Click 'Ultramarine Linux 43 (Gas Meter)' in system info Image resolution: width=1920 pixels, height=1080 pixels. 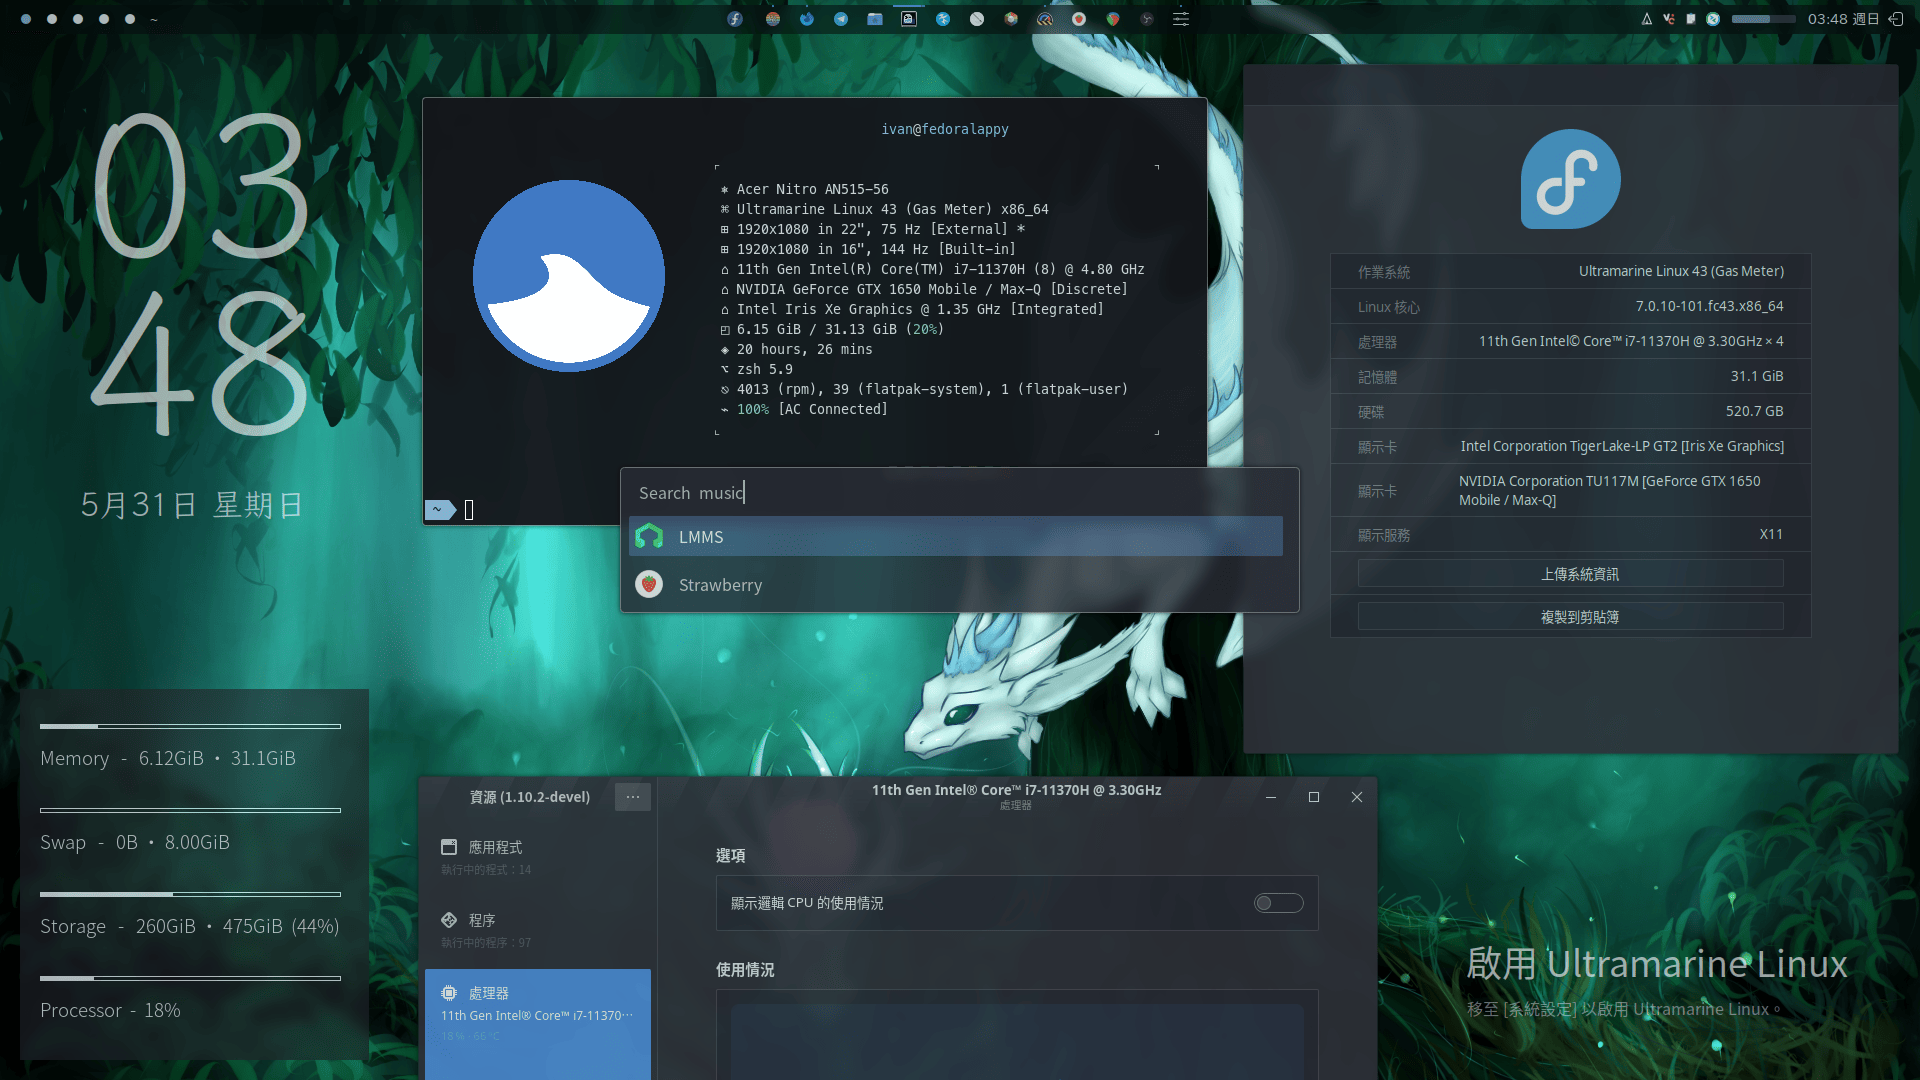point(1681,271)
